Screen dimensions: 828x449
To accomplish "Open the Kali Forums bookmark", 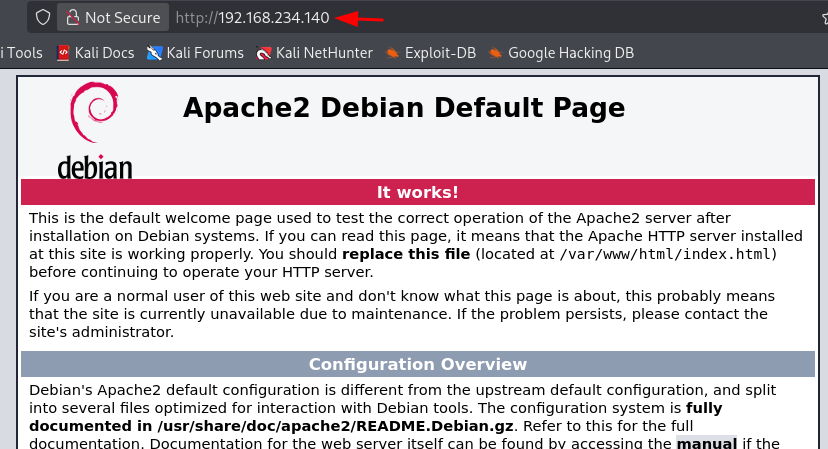I will tap(195, 53).
